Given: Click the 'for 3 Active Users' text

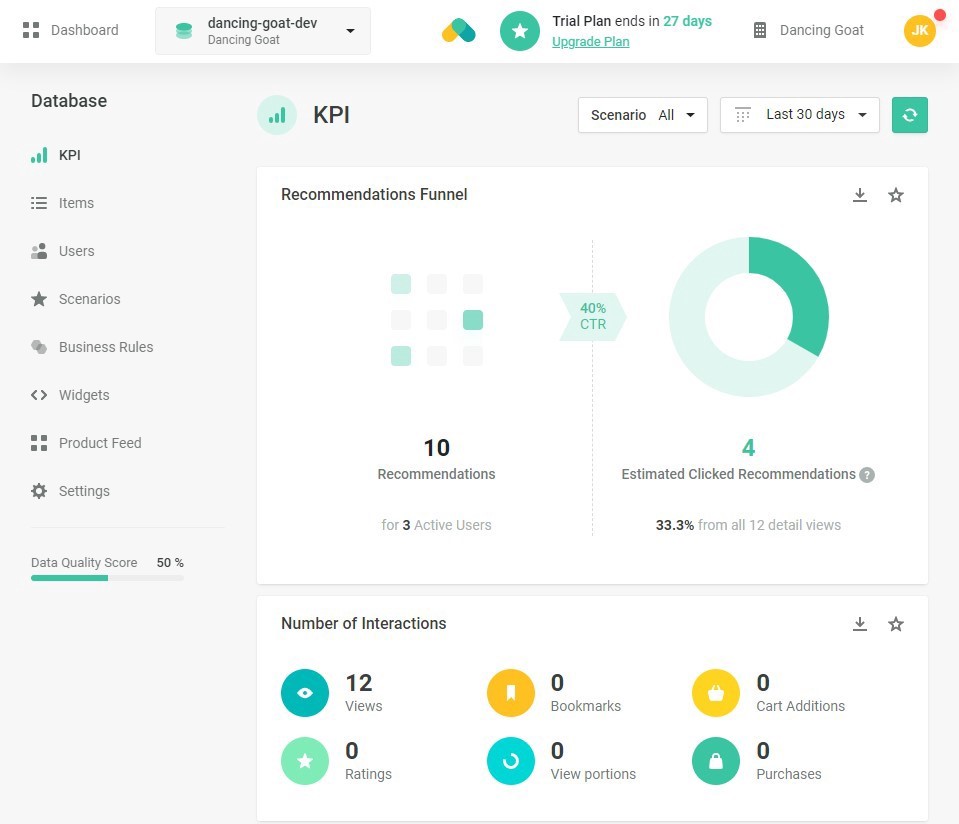Looking at the screenshot, I should (x=436, y=525).
